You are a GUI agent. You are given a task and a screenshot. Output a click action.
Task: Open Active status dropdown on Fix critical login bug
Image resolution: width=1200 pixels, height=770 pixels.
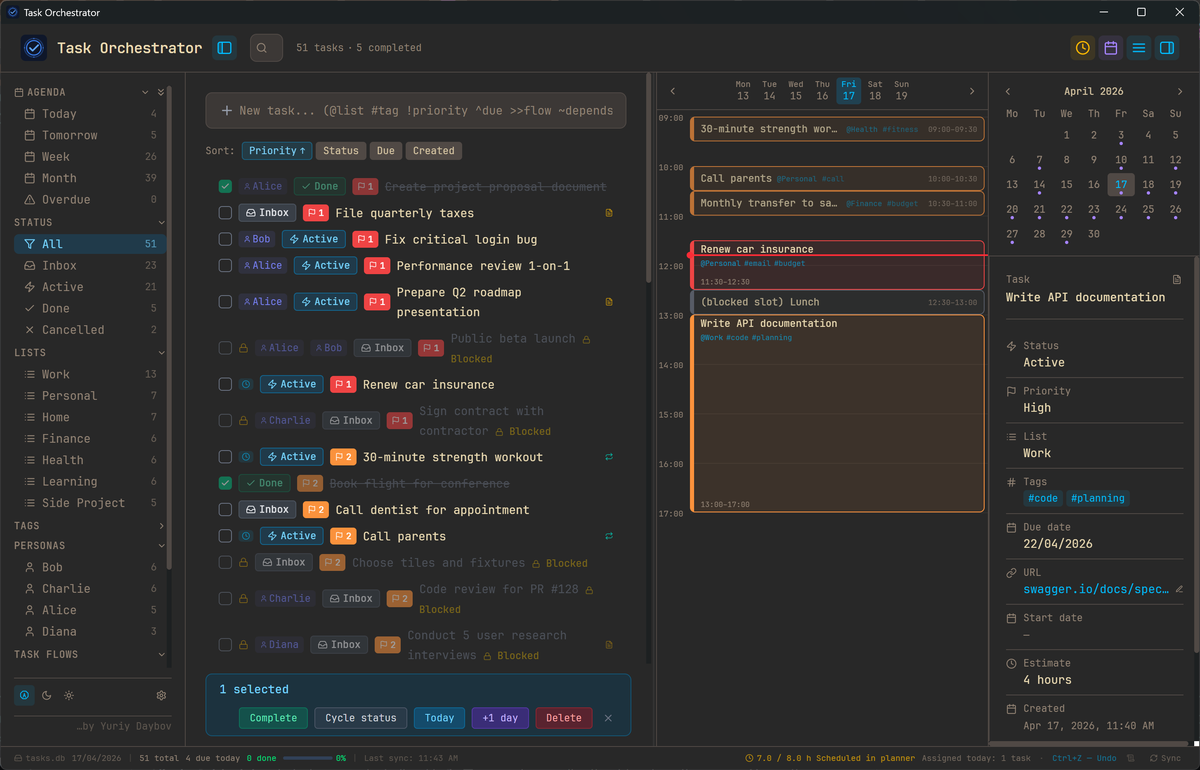tap(314, 239)
